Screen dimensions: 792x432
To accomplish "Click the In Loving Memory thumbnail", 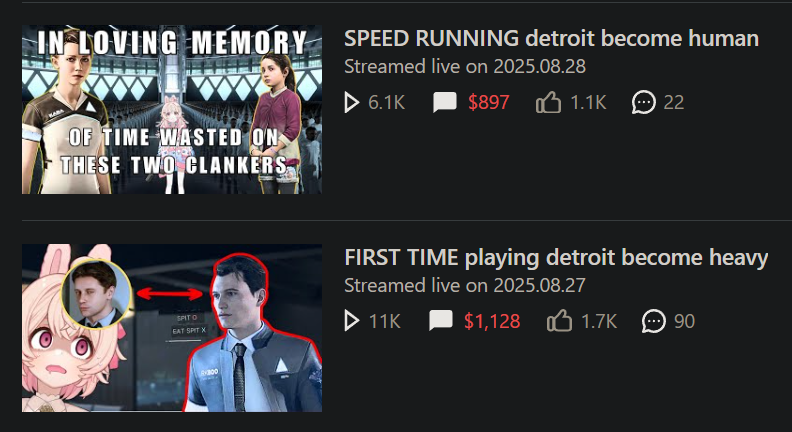I will click(x=172, y=110).
